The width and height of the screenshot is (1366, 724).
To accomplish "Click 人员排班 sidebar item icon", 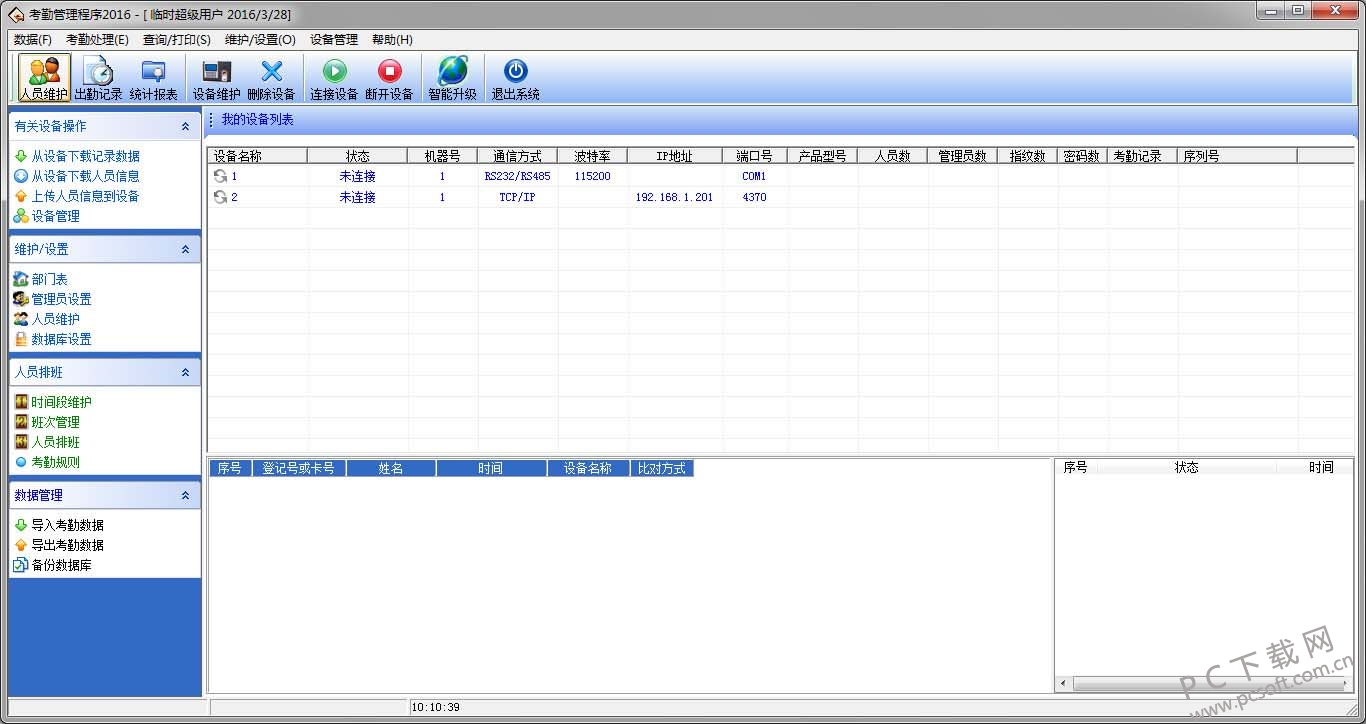I will [21, 442].
